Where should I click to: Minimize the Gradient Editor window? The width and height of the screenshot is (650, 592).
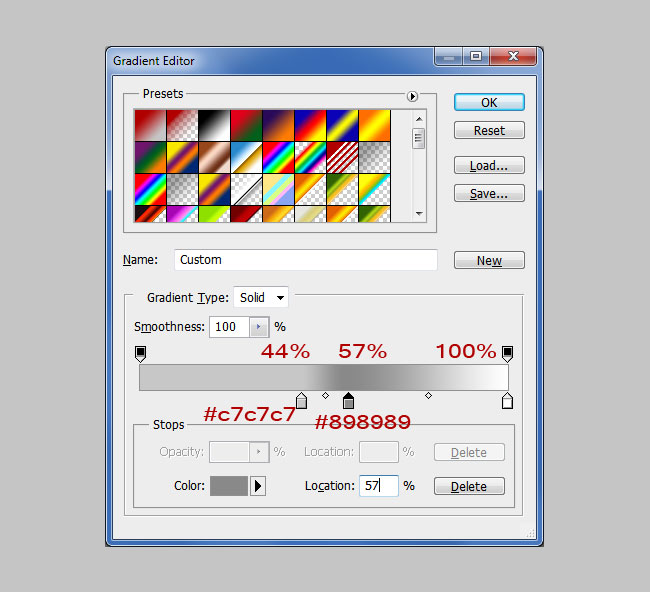[x=448, y=57]
